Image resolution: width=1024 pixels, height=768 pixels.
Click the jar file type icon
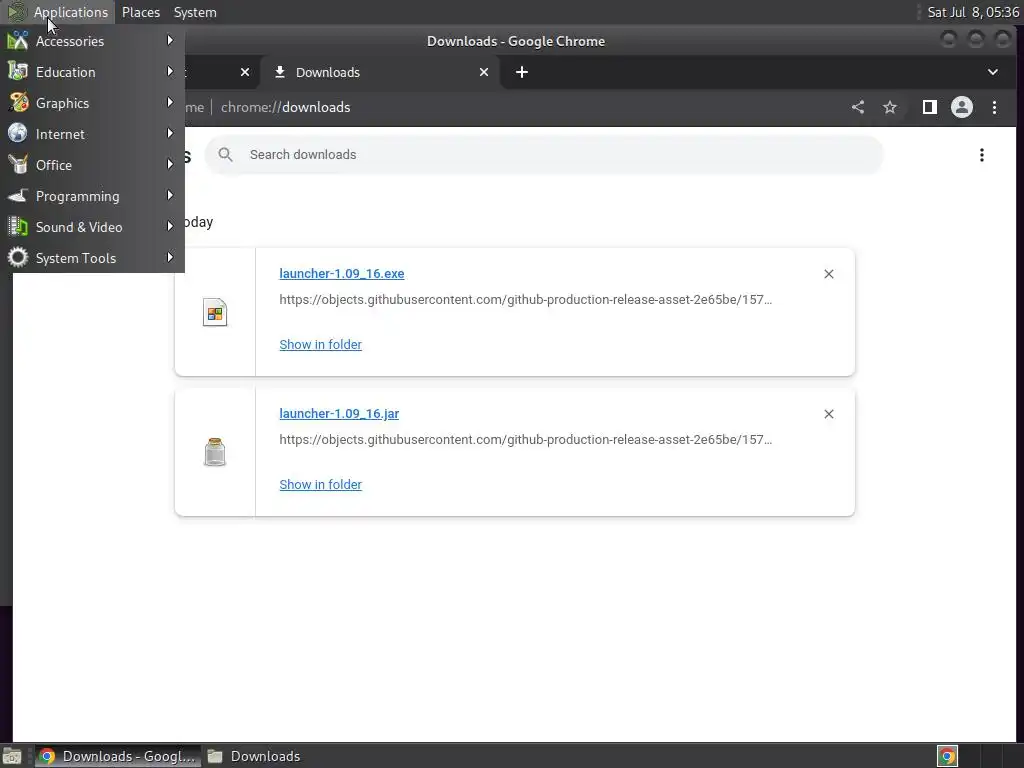(215, 452)
